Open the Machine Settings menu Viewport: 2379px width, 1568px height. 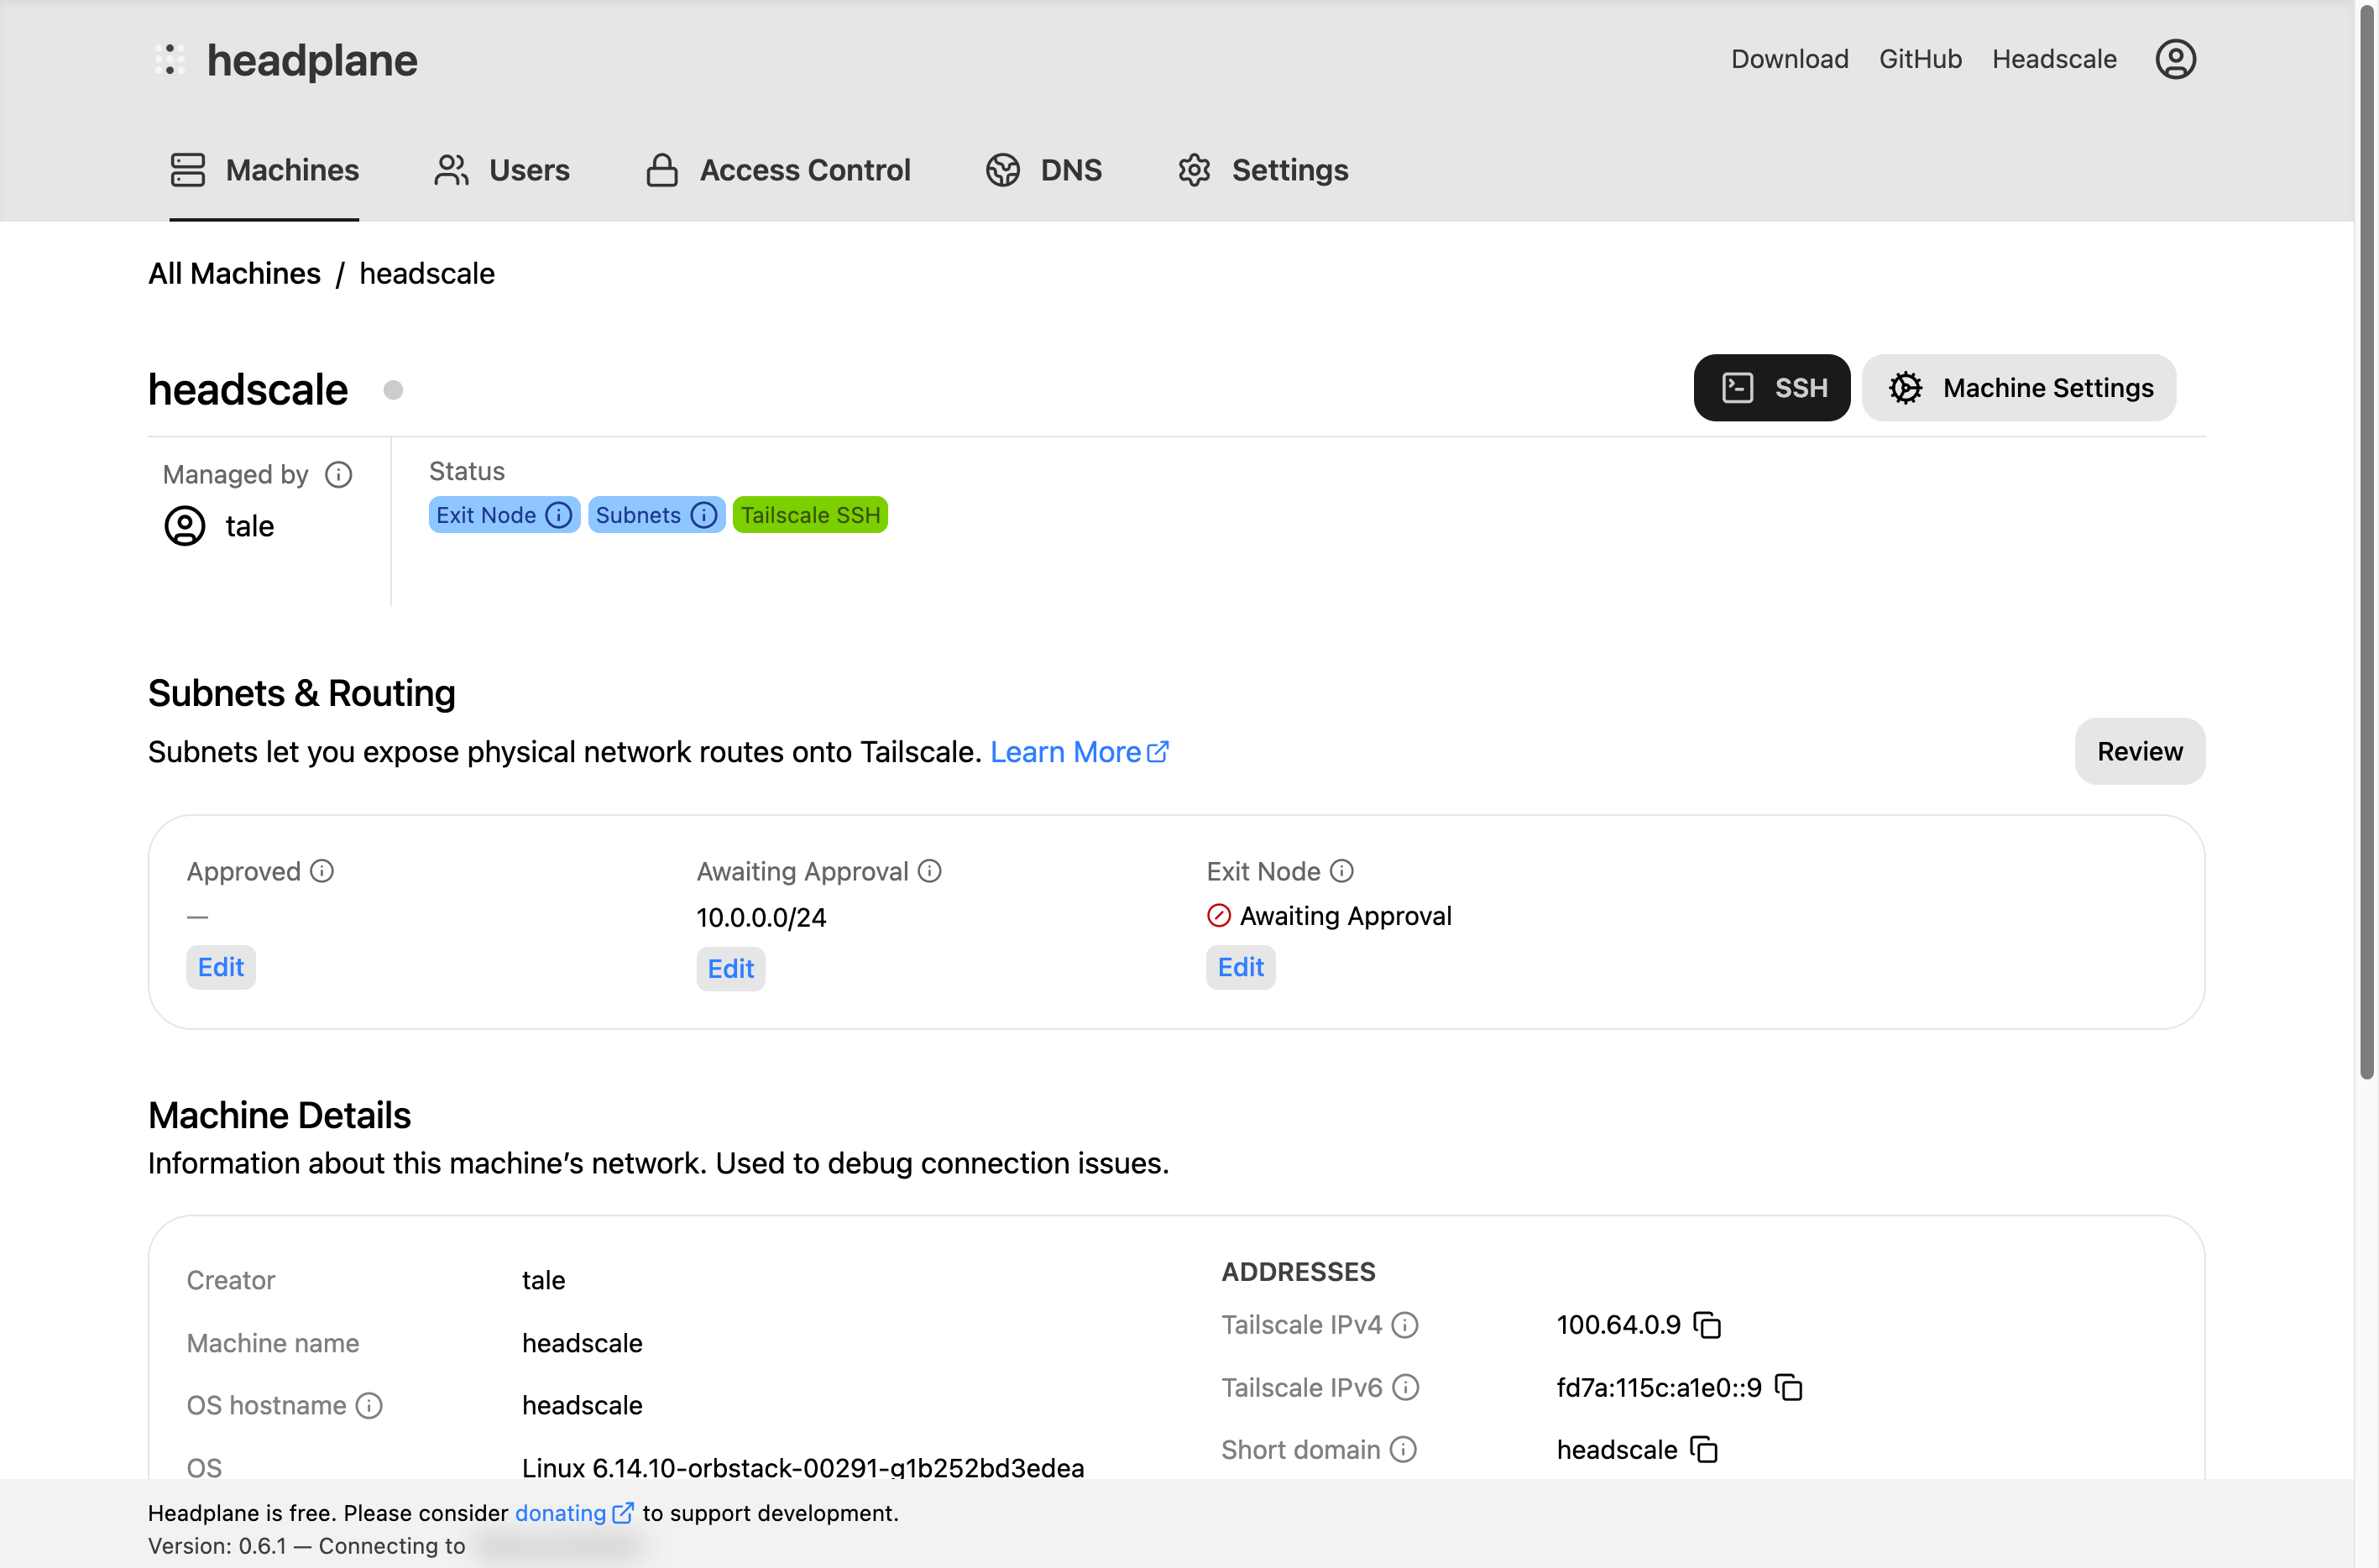click(x=2019, y=387)
